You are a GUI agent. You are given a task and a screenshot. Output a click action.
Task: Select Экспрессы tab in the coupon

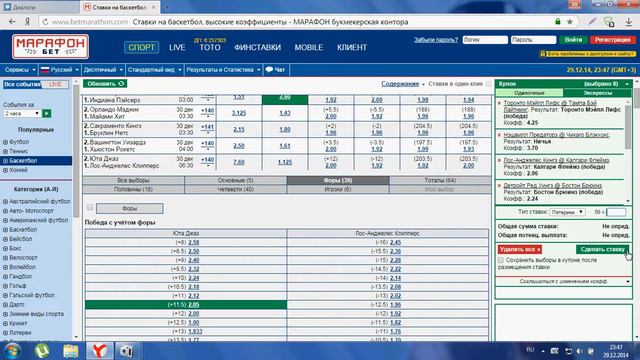point(598,93)
